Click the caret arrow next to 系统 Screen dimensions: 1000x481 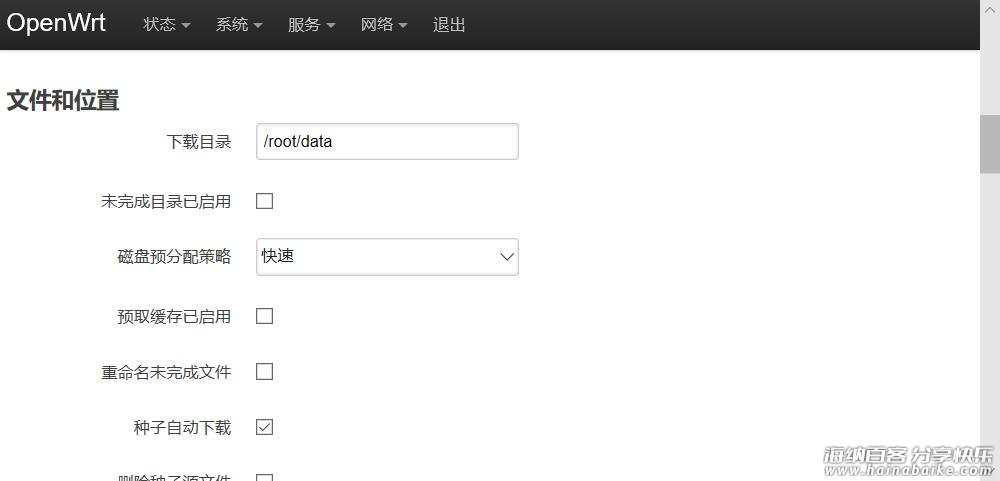coord(258,26)
